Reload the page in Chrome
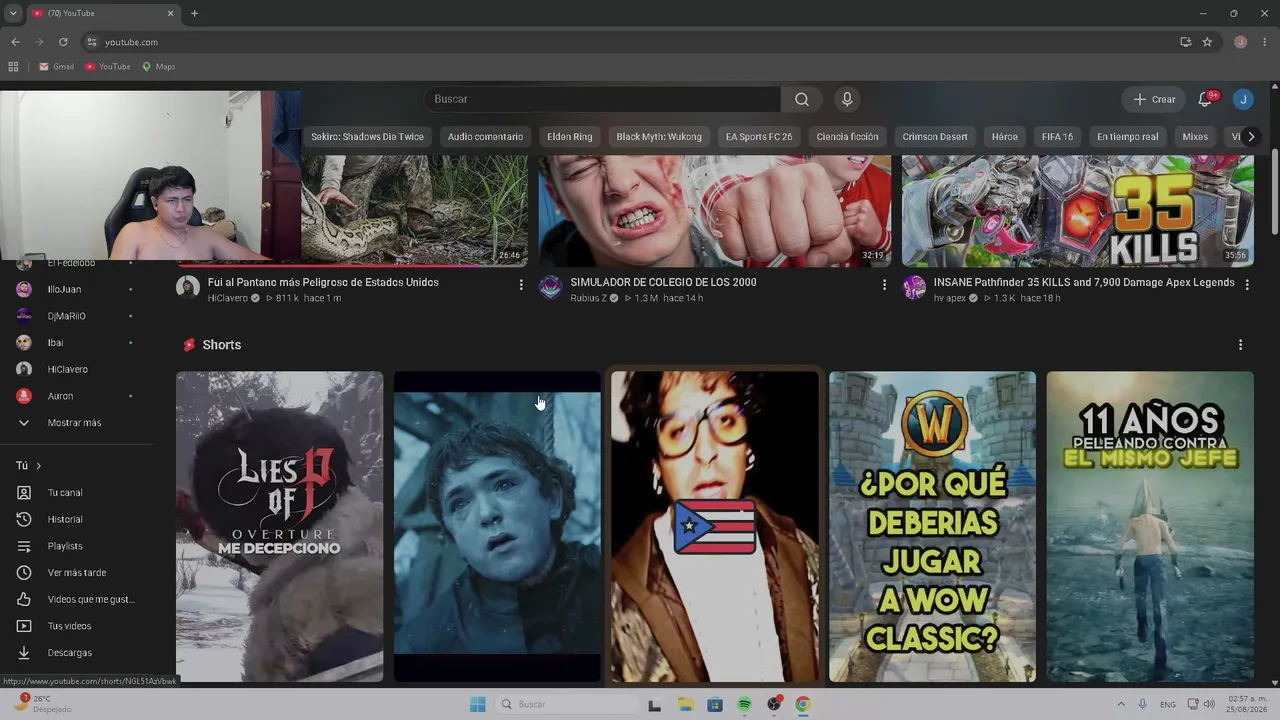The width and height of the screenshot is (1280, 720). (x=63, y=42)
